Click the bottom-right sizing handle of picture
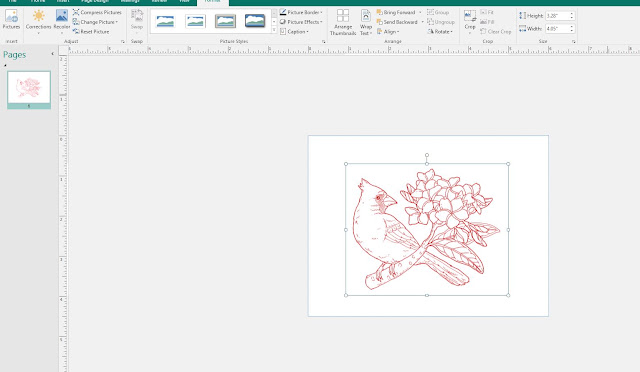Image resolution: width=640 pixels, height=372 pixels. tap(508, 295)
